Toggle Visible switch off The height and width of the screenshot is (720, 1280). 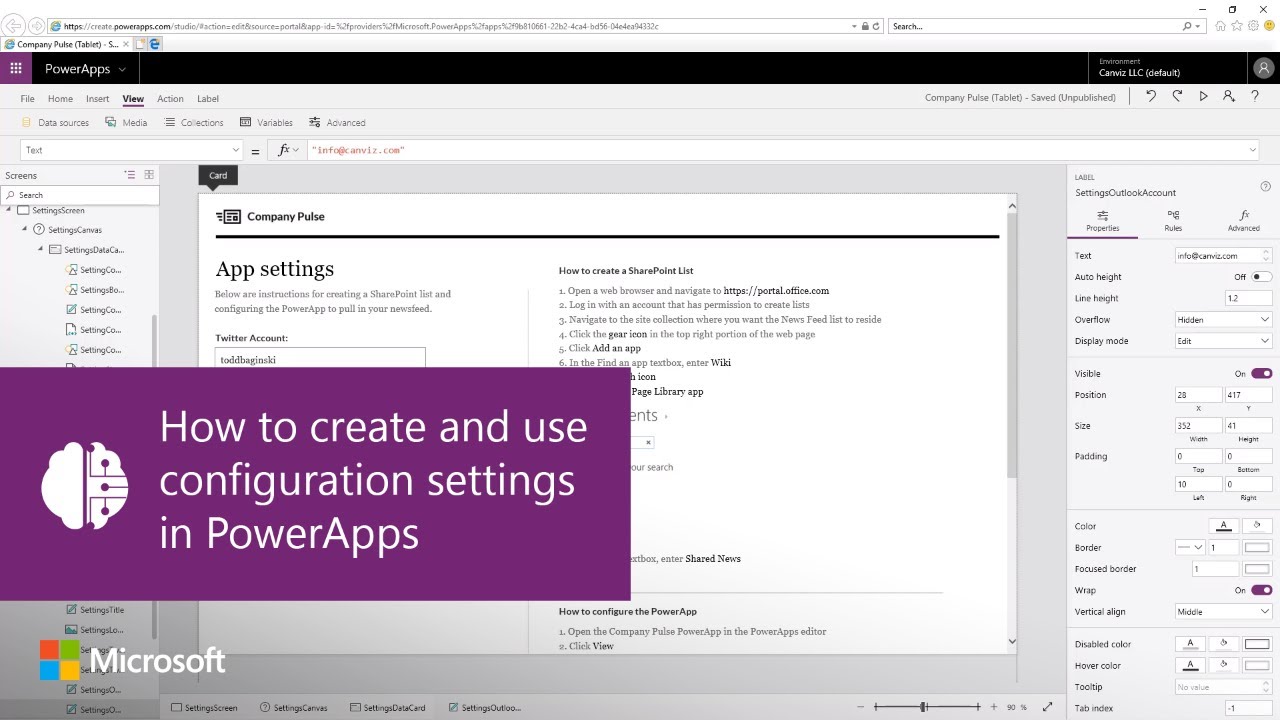click(1262, 374)
